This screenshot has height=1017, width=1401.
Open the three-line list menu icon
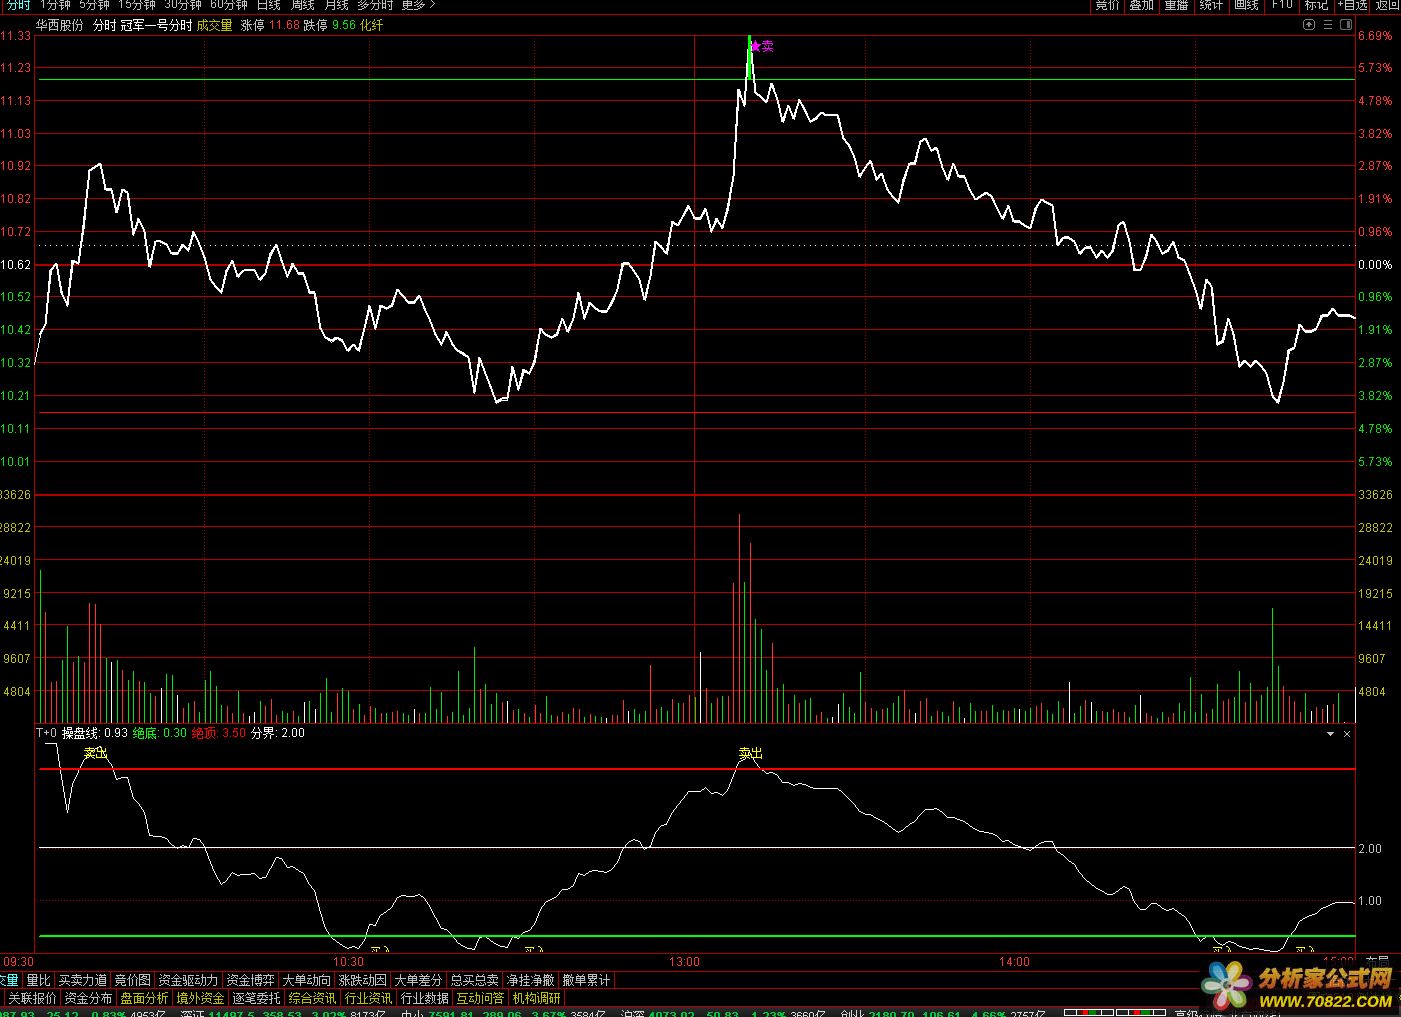click(1328, 25)
